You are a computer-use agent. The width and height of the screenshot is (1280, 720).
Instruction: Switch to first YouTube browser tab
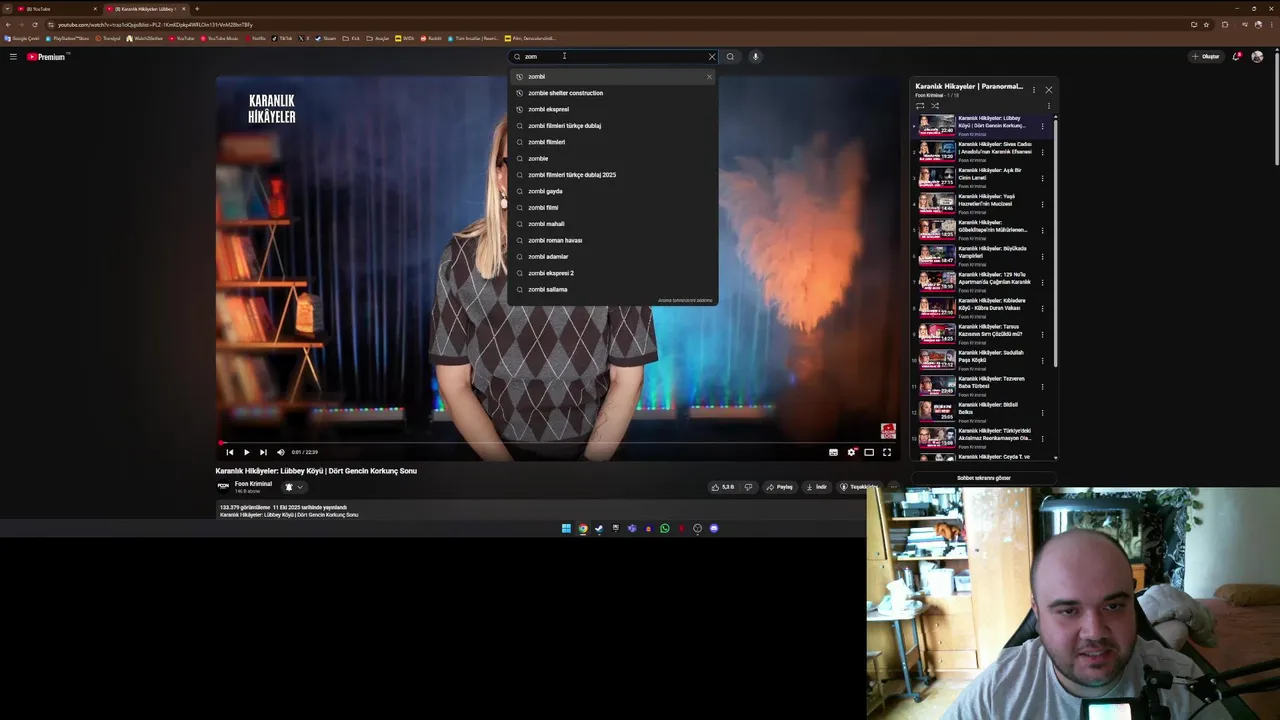55,9
